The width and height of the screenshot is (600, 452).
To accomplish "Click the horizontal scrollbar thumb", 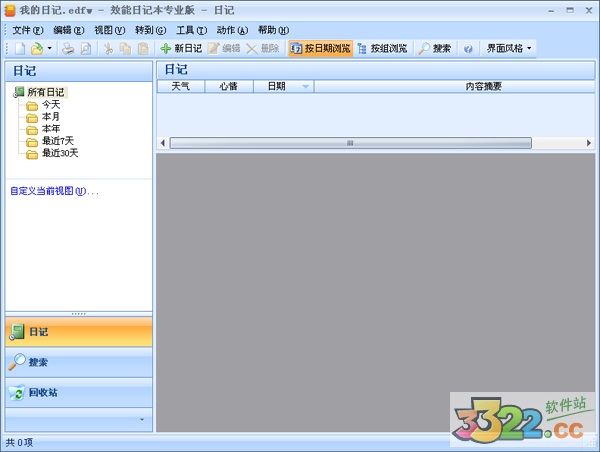I will (351, 143).
